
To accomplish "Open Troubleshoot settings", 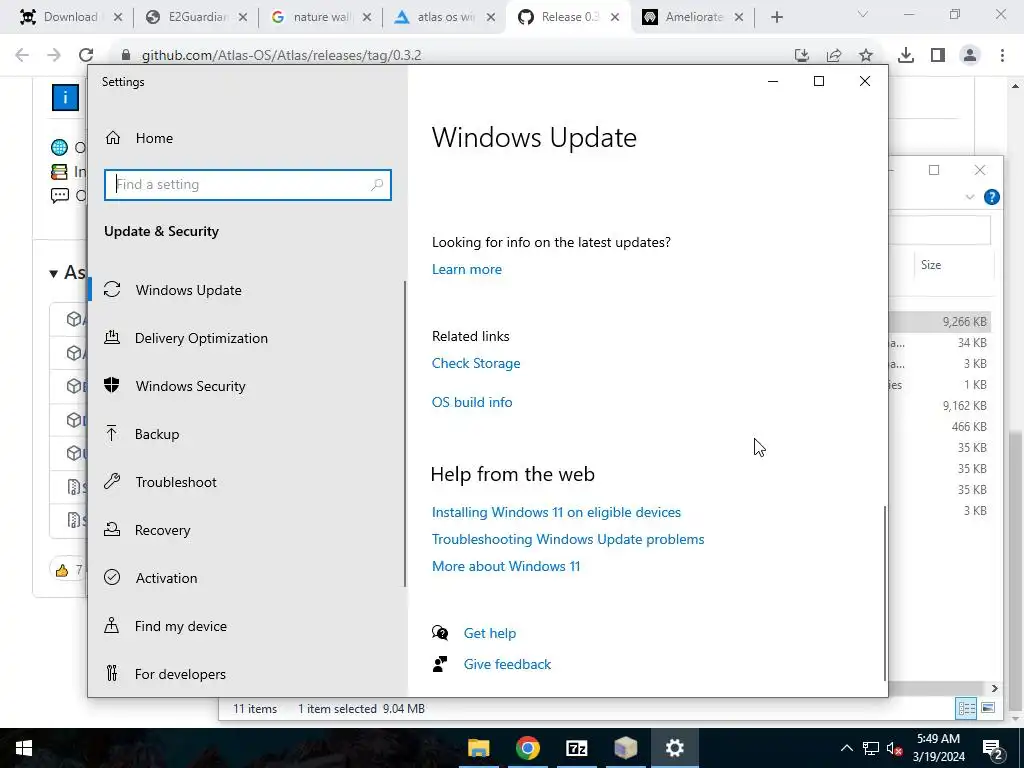I will click(x=176, y=482).
